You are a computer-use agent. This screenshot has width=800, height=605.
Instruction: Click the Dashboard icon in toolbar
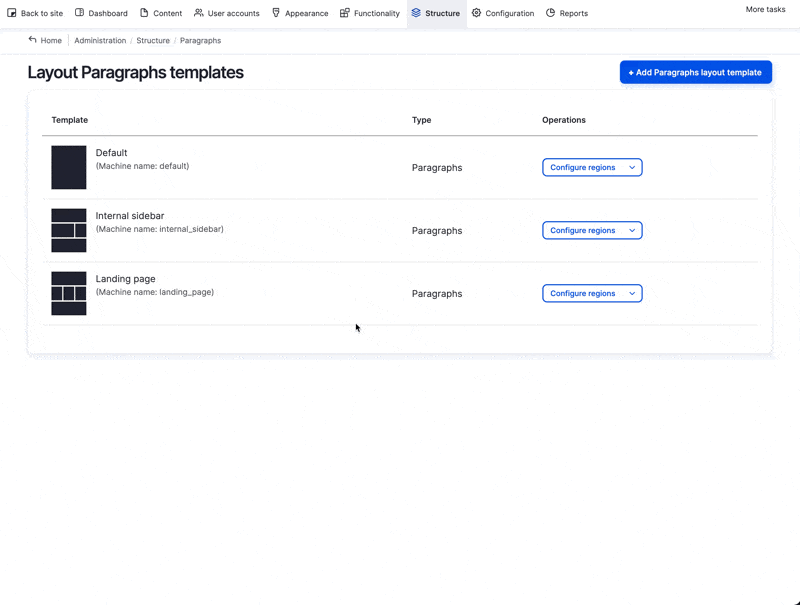(x=80, y=13)
